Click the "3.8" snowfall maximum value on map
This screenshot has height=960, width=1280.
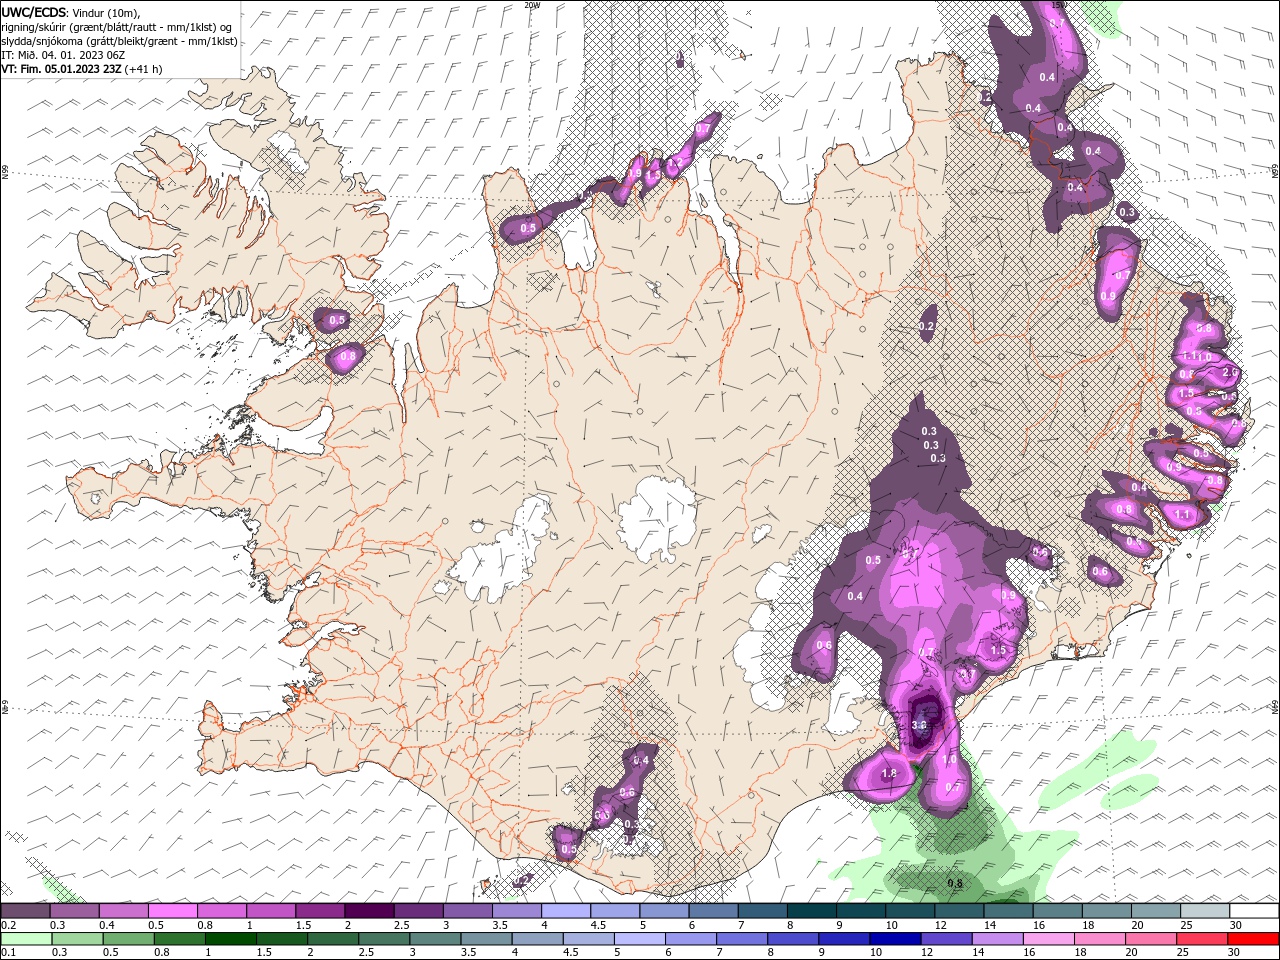(921, 726)
